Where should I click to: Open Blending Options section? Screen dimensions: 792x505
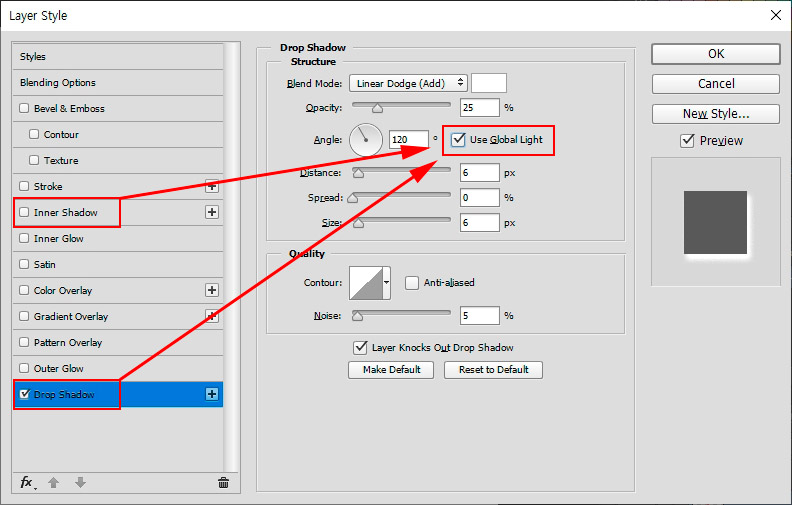coord(118,82)
